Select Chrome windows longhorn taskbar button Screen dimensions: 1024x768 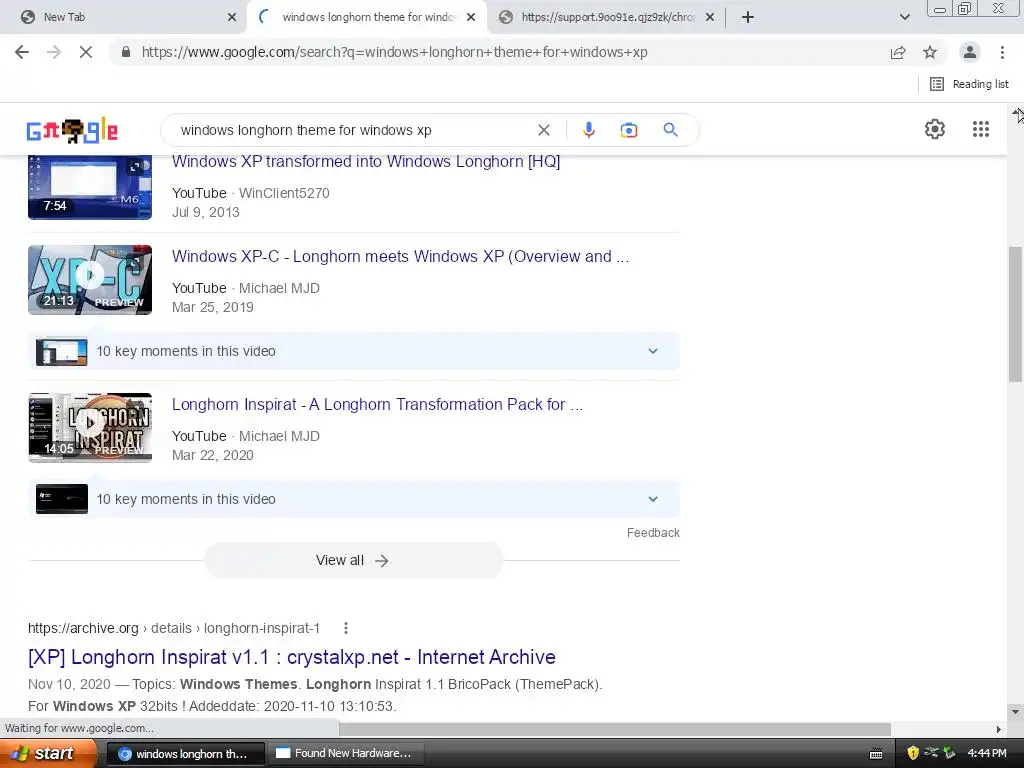point(185,754)
